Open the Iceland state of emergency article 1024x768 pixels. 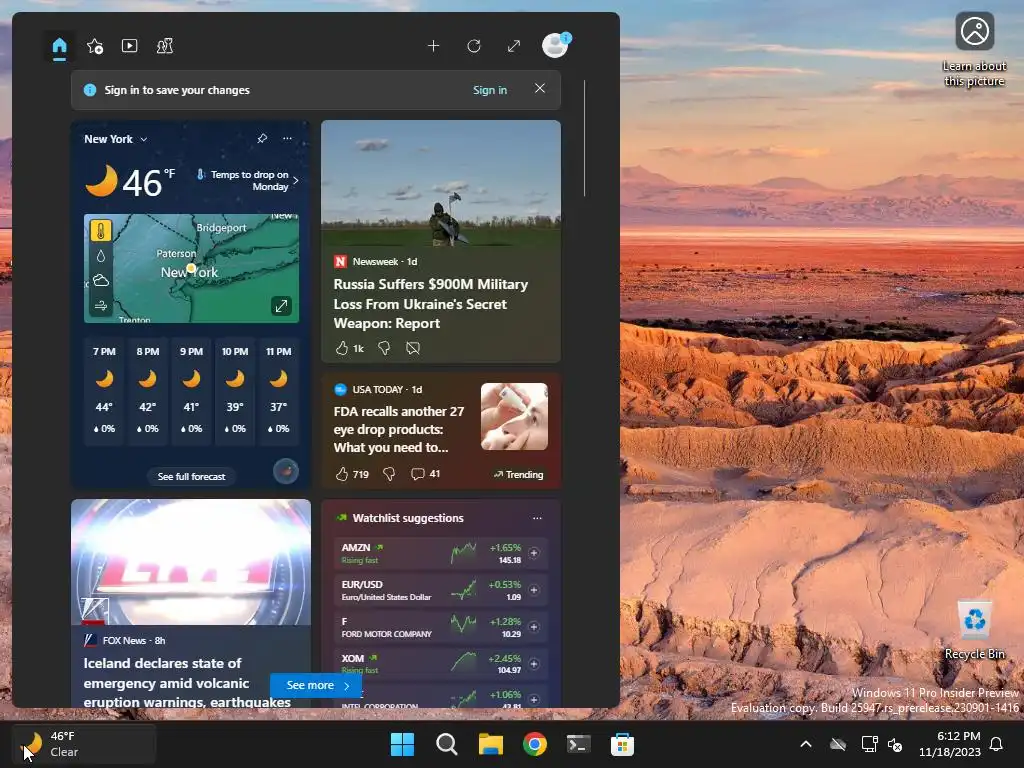tap(187, 682)
